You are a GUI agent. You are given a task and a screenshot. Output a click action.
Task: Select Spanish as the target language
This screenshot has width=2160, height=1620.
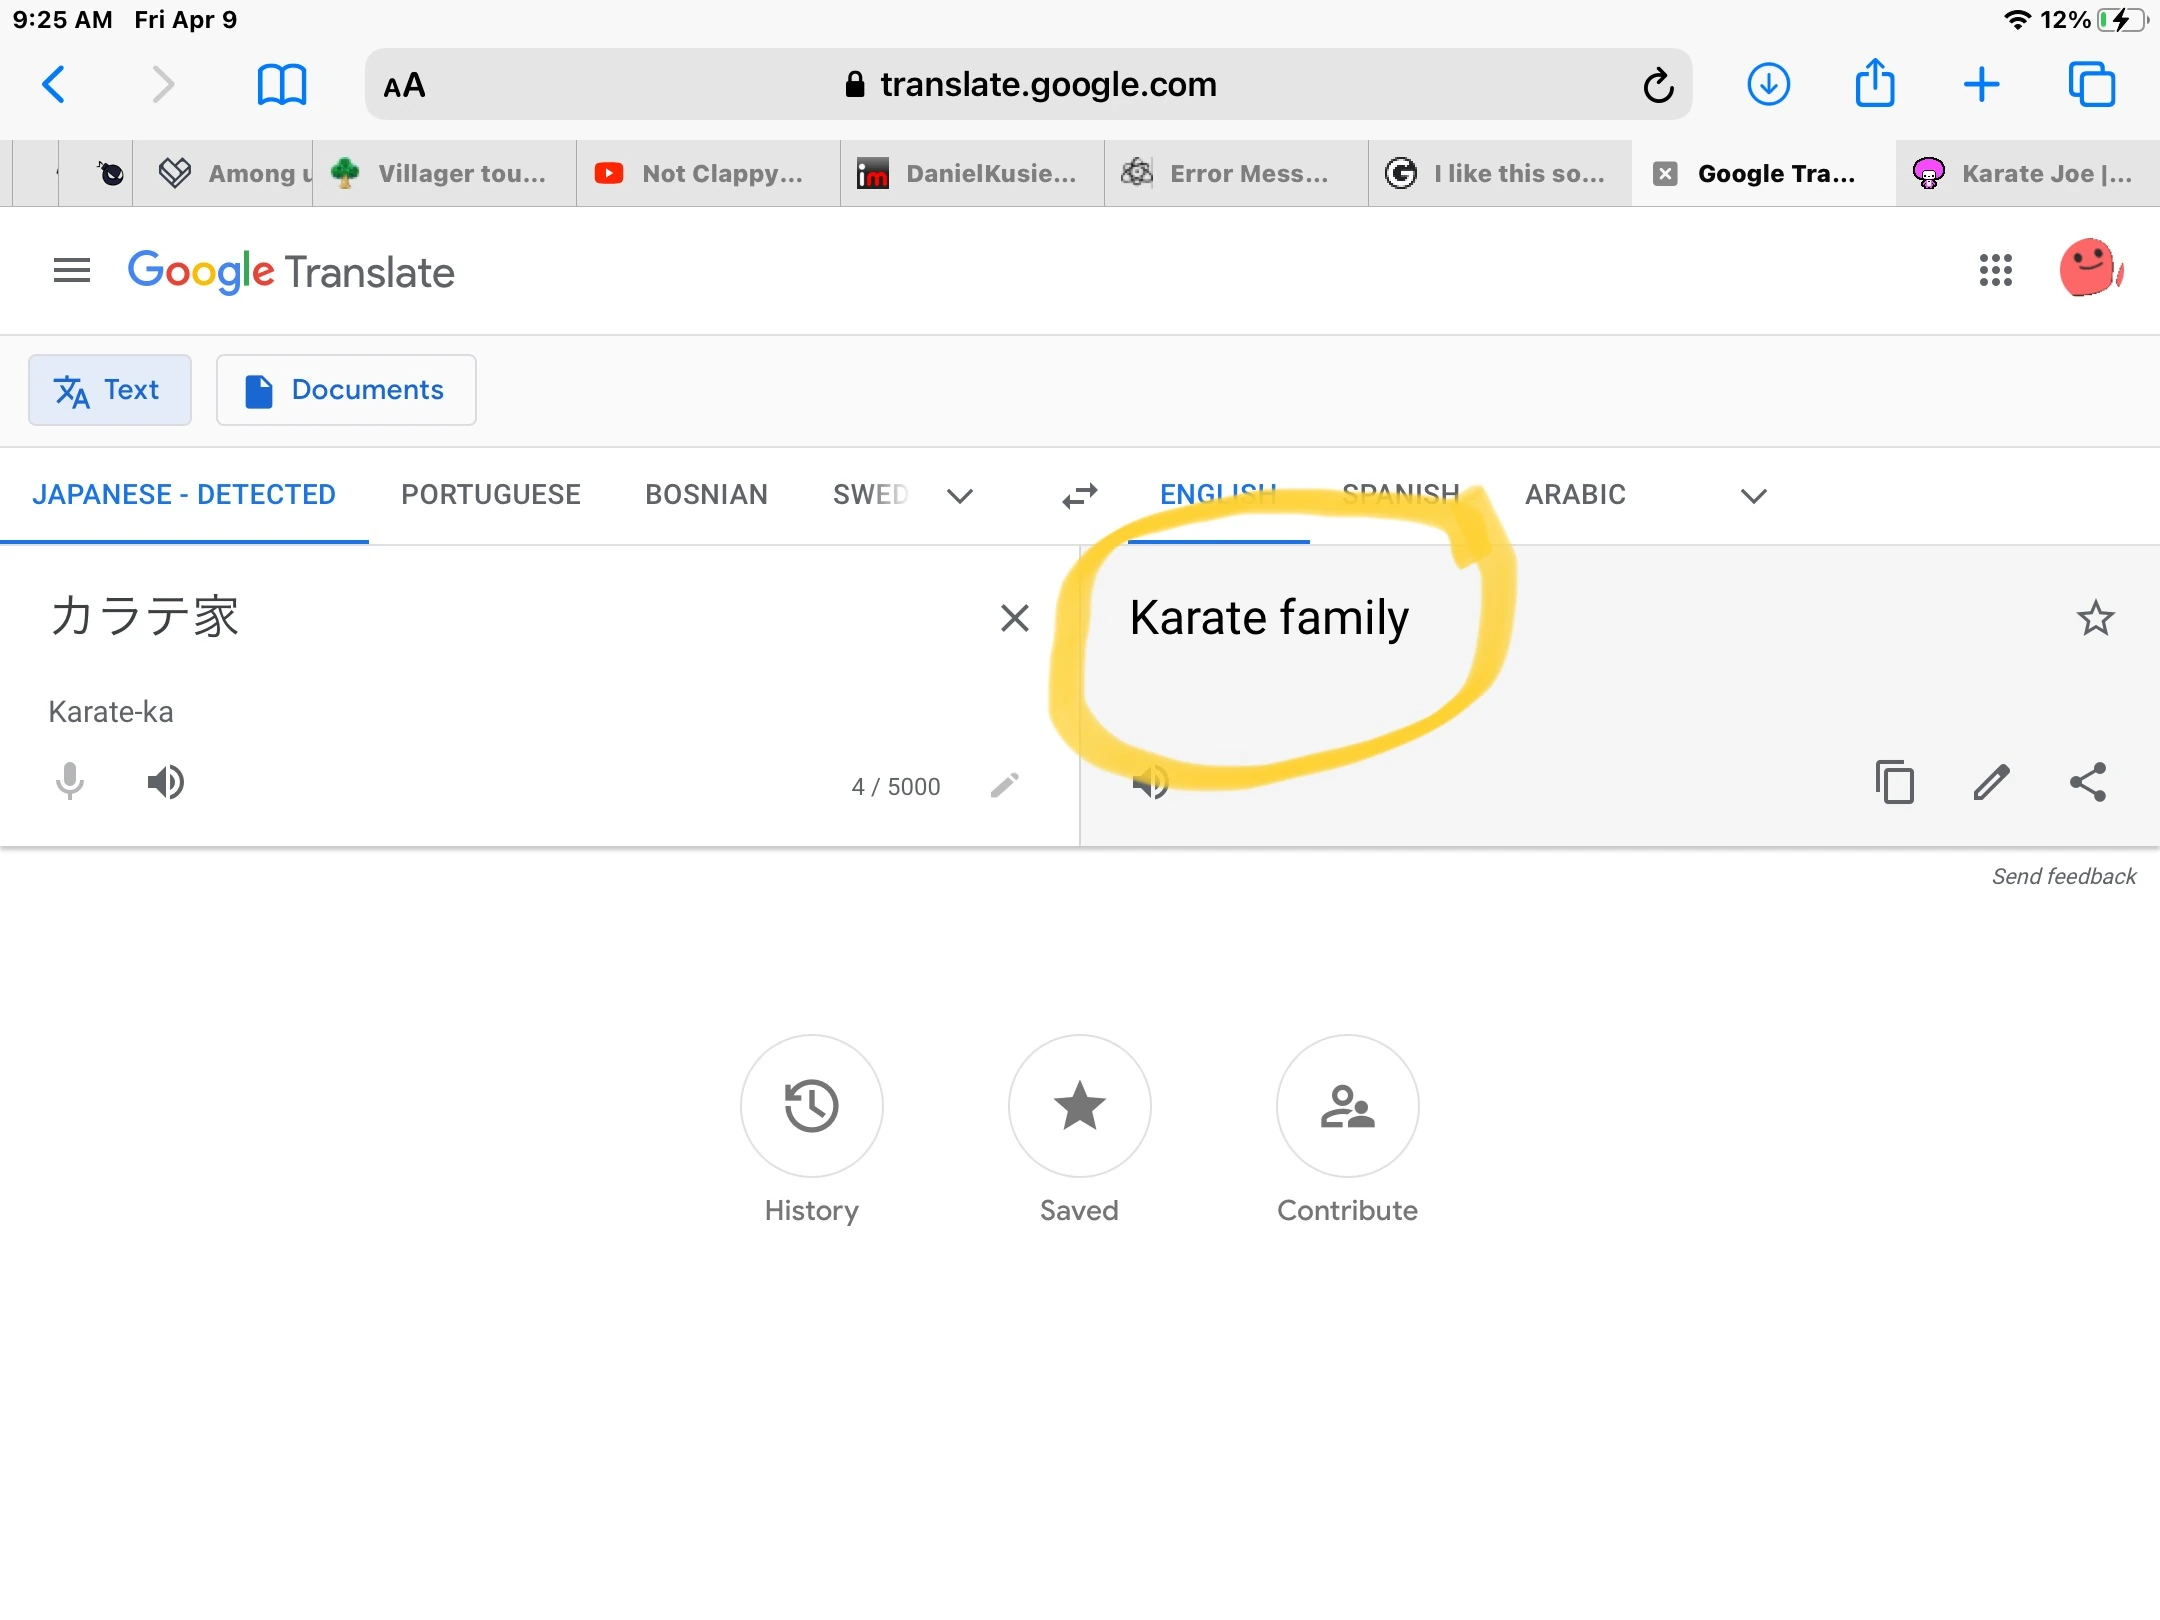click(x=1400, y=494)
